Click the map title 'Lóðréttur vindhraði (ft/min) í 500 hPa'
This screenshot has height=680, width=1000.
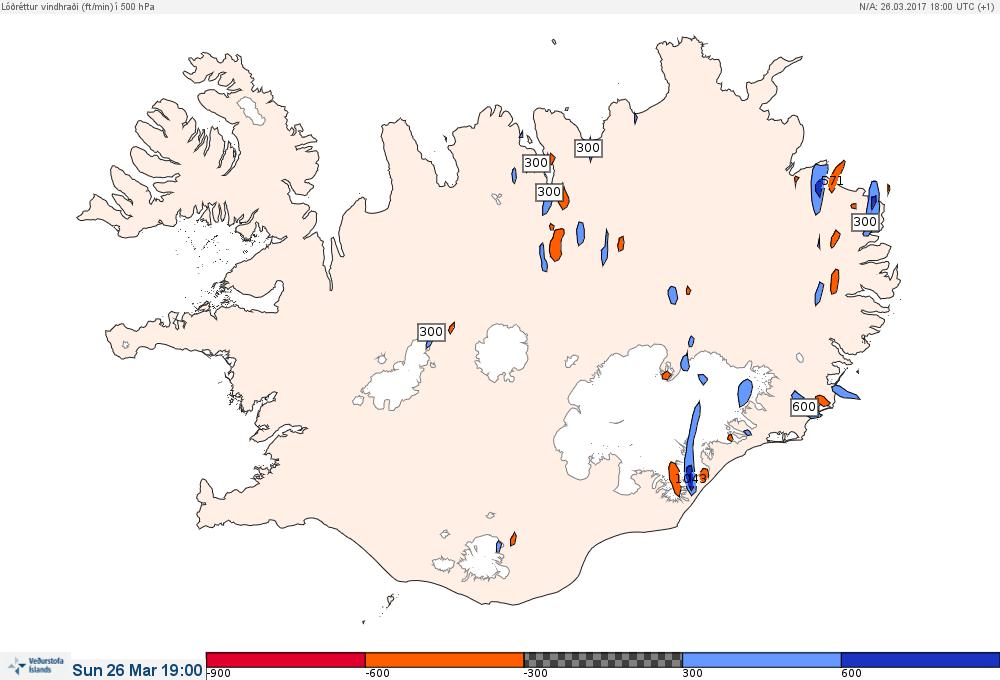coord(78,6)
